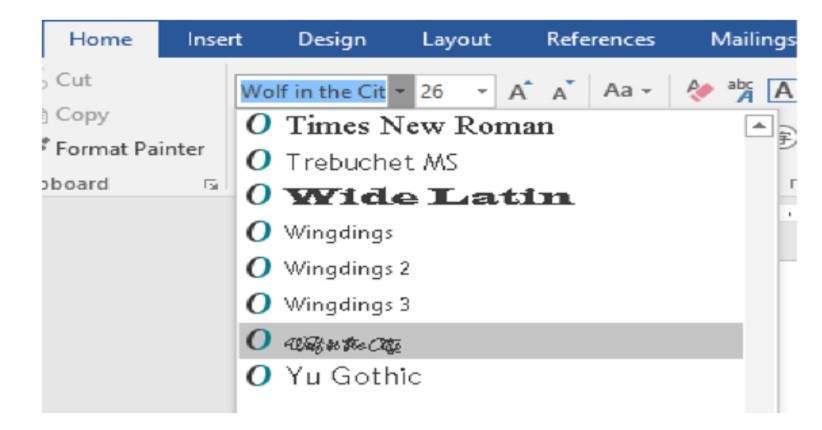Screen dimensions: 822x430
Task: Open the References tab
Action: 600,40
